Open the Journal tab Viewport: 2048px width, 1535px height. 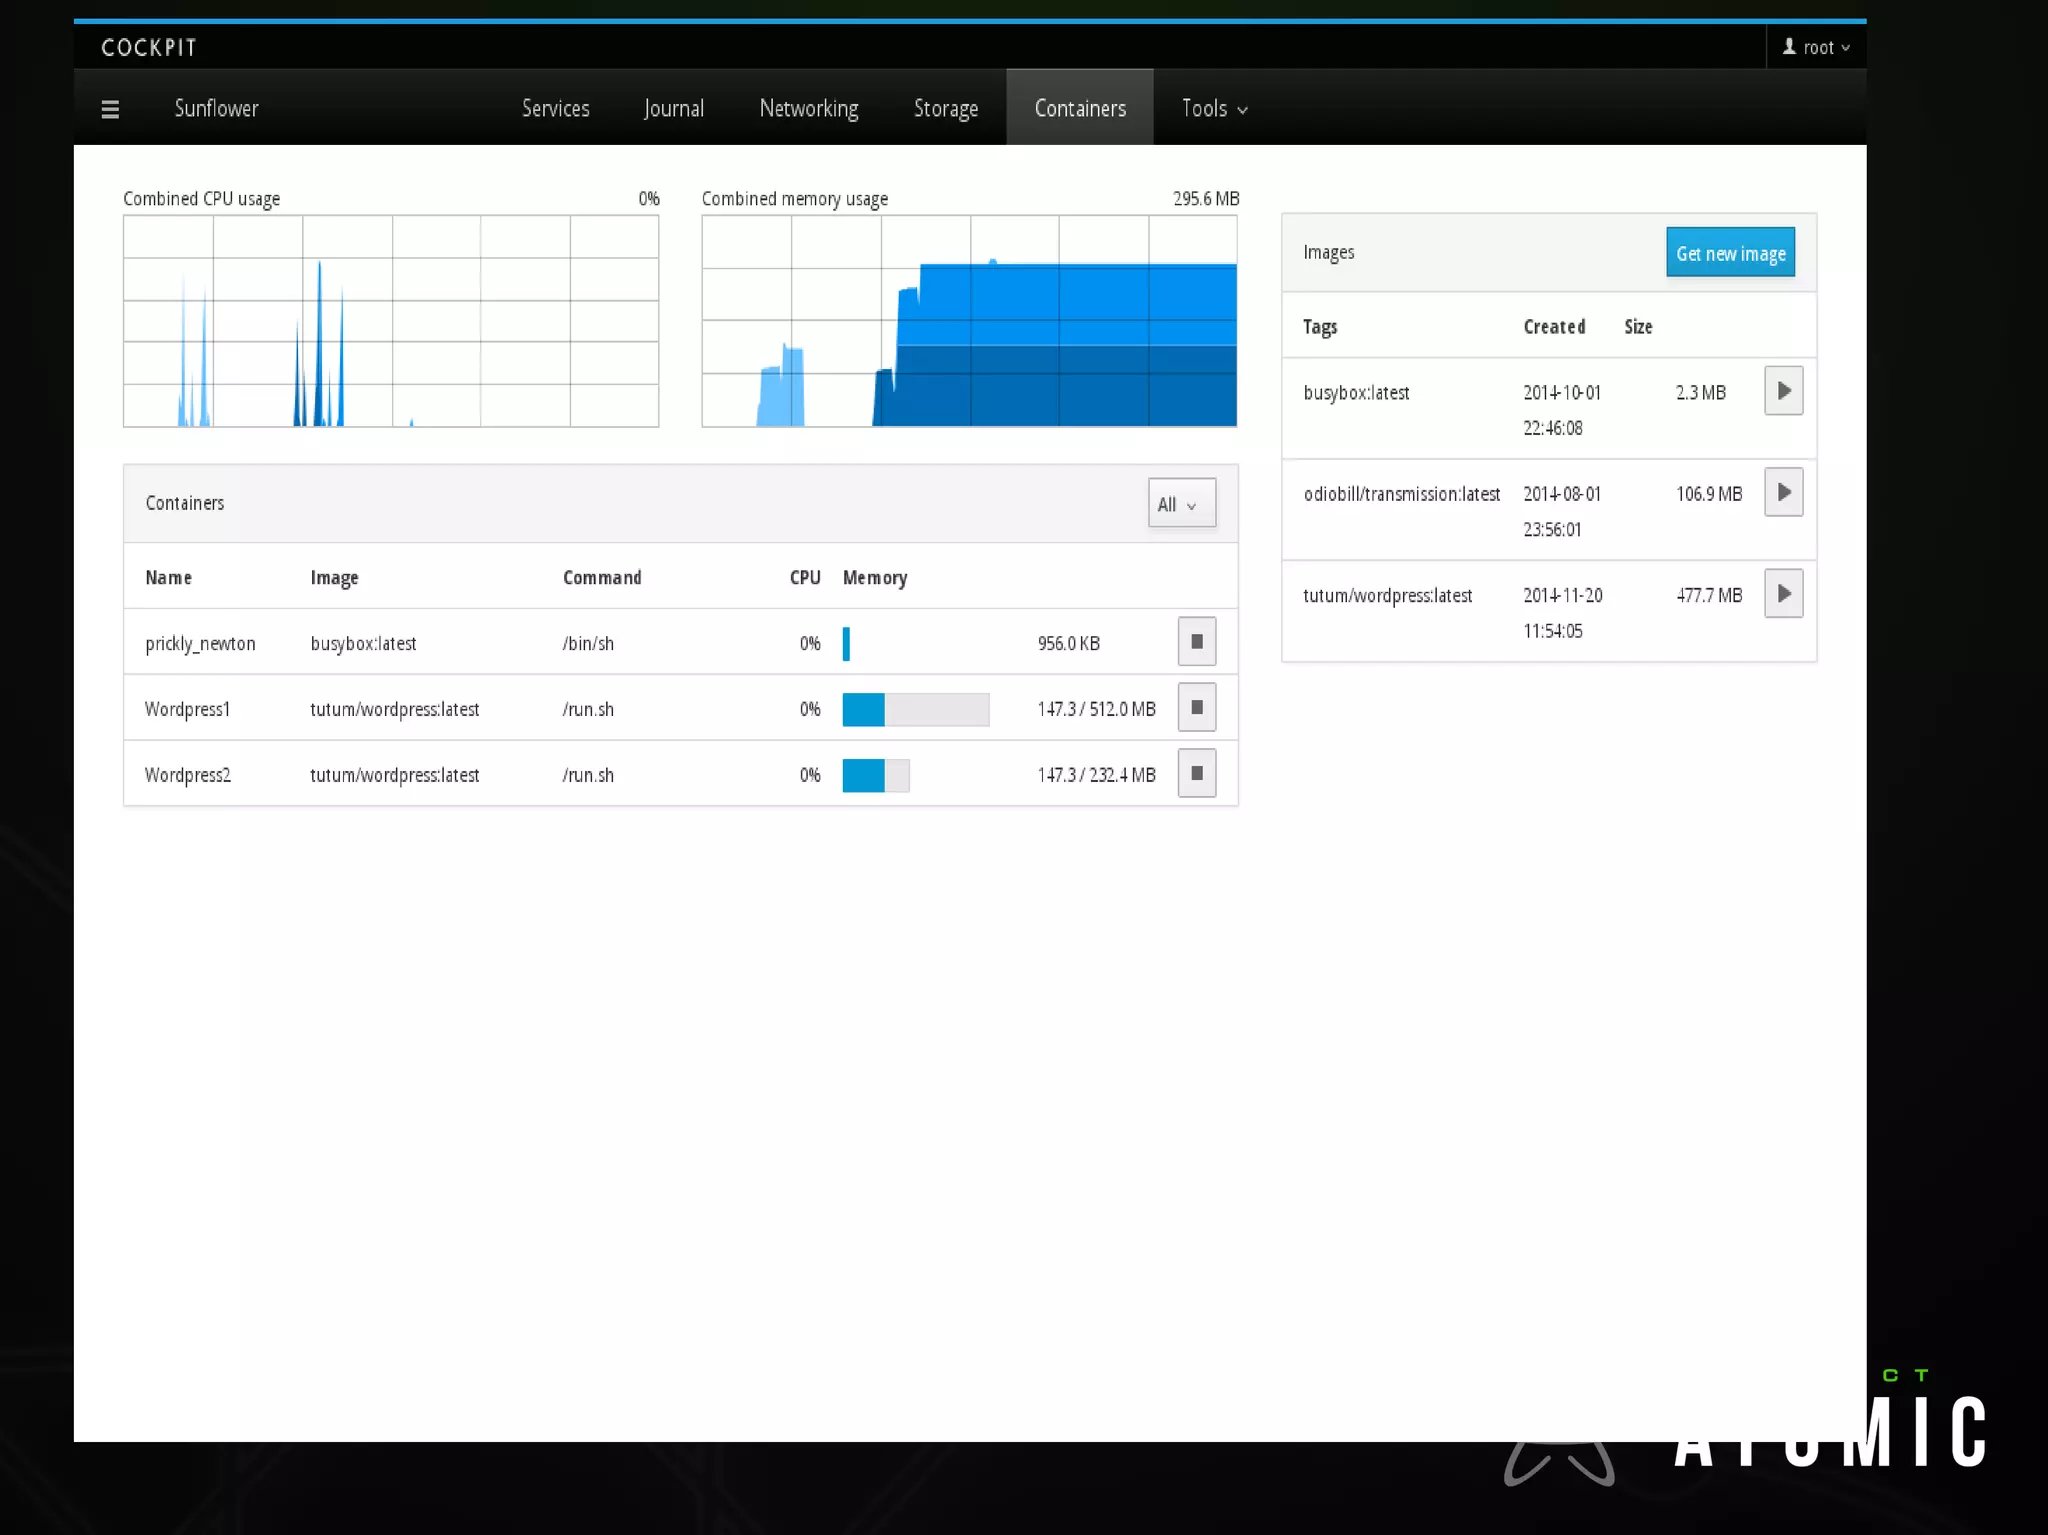tap(673, 109)
